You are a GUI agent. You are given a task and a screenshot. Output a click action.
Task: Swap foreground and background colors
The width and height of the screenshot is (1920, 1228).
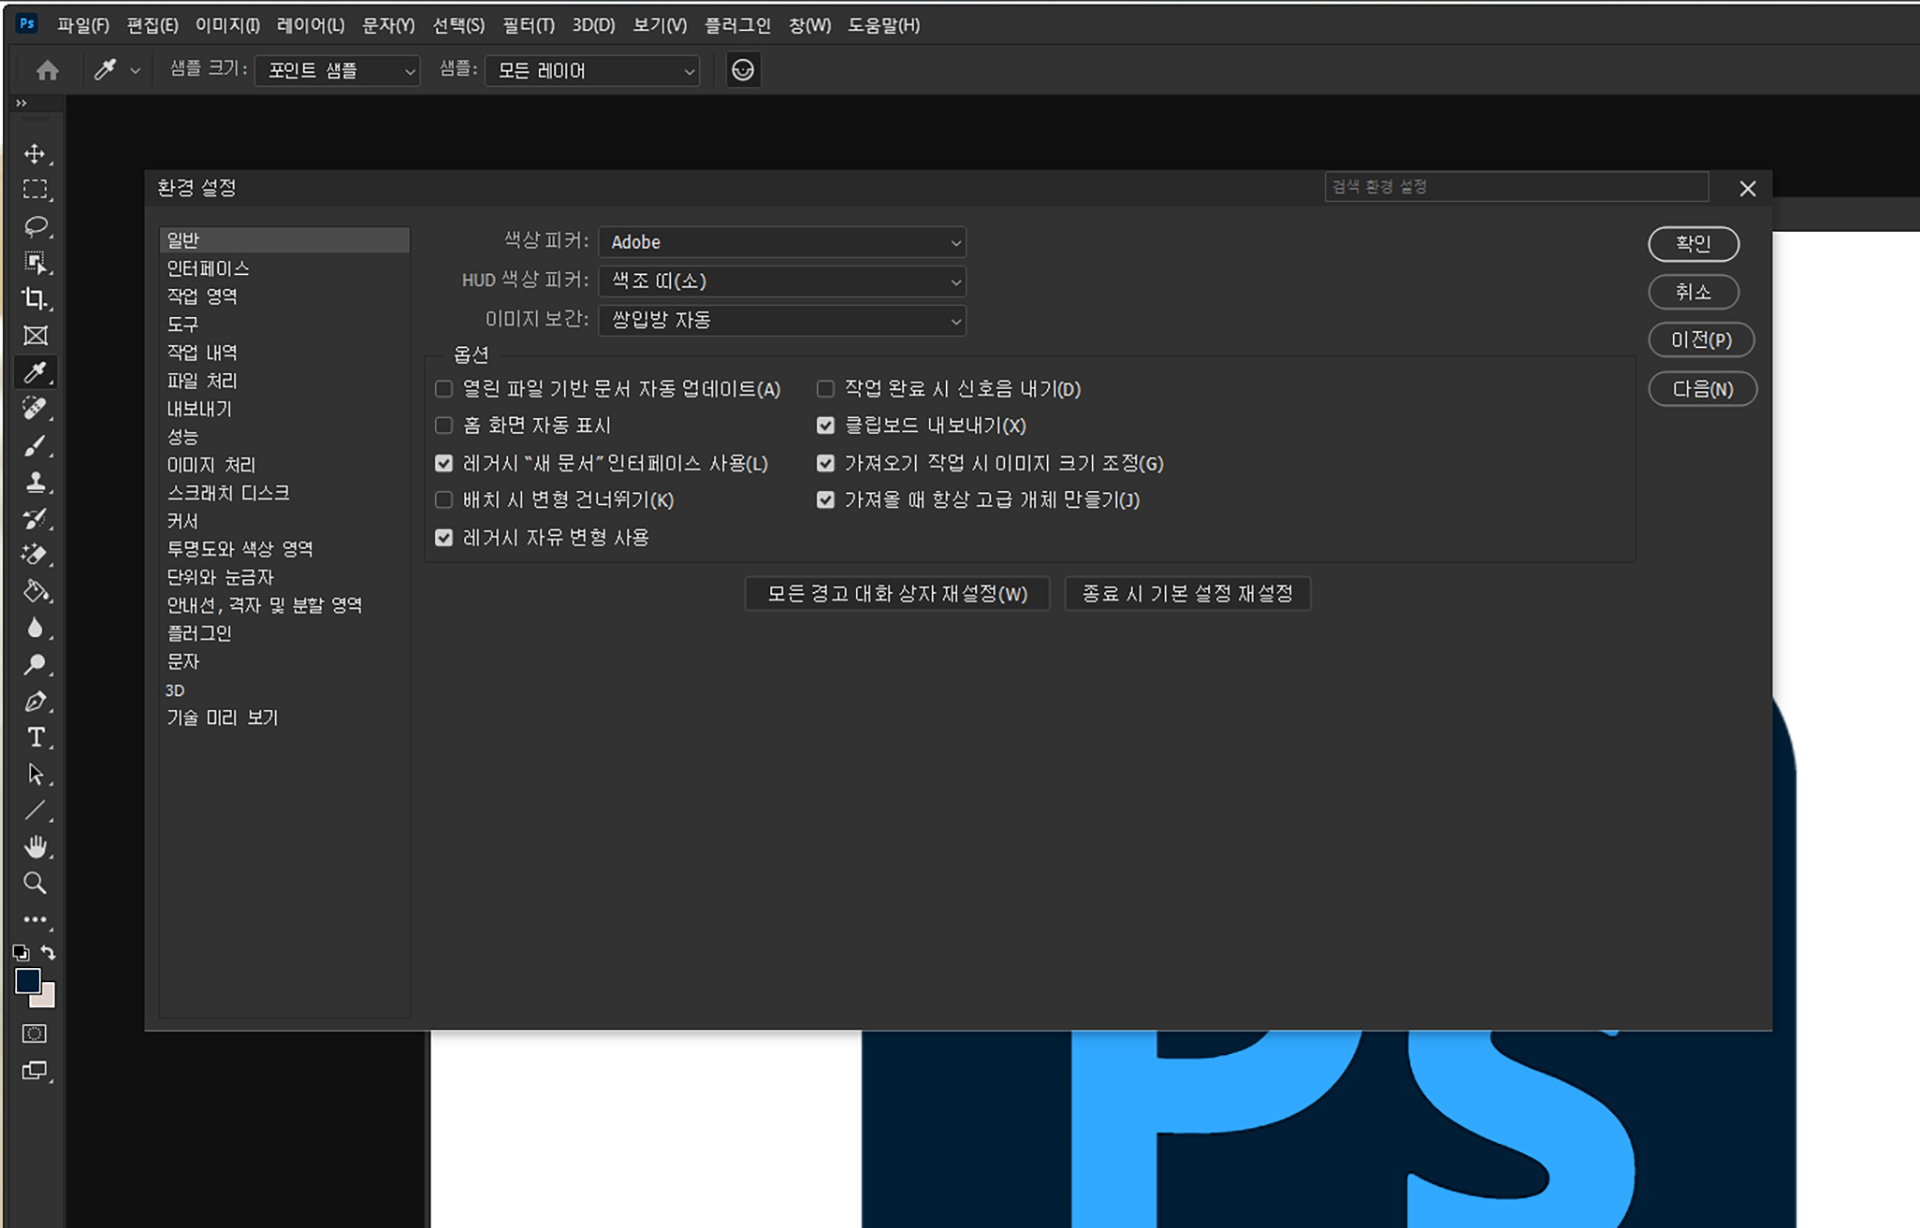48,953
